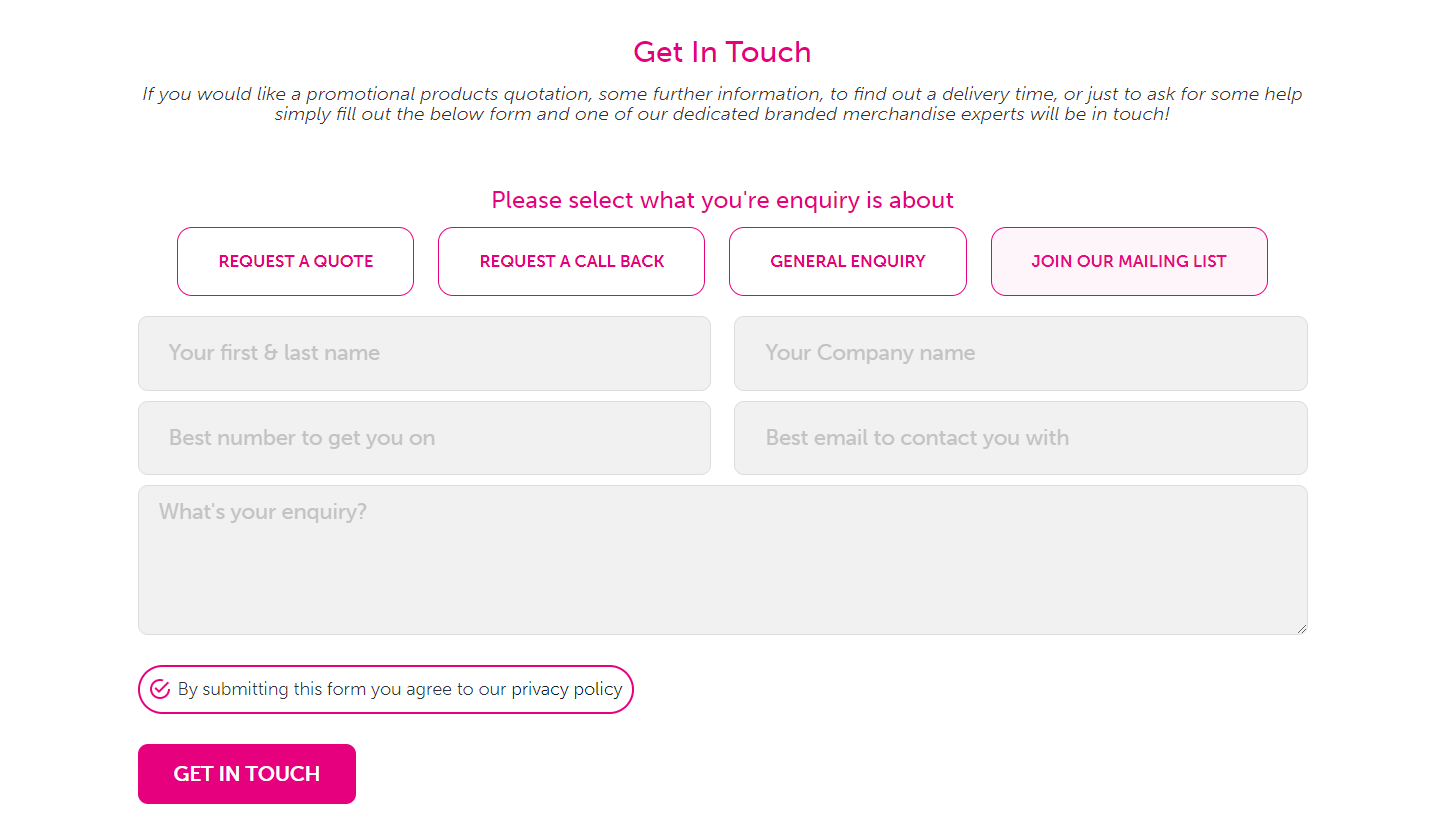Screen dimensions: 1455x829
Task: Click the best email contact field
Action: click(x=1020, y=438)
